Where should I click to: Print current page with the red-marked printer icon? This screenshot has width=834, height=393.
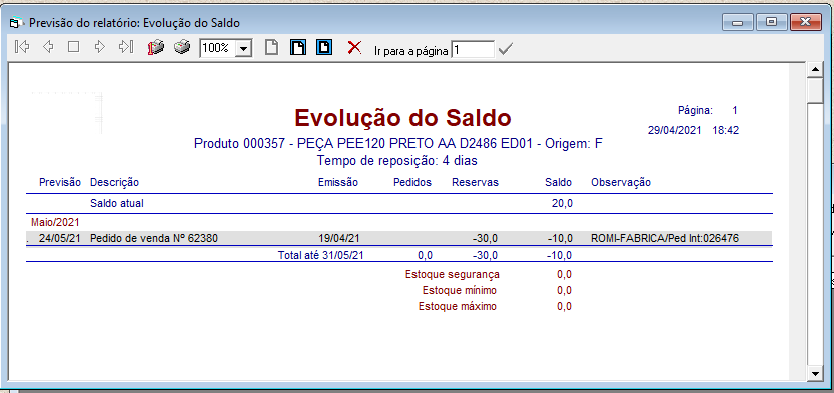coord(155,47)
